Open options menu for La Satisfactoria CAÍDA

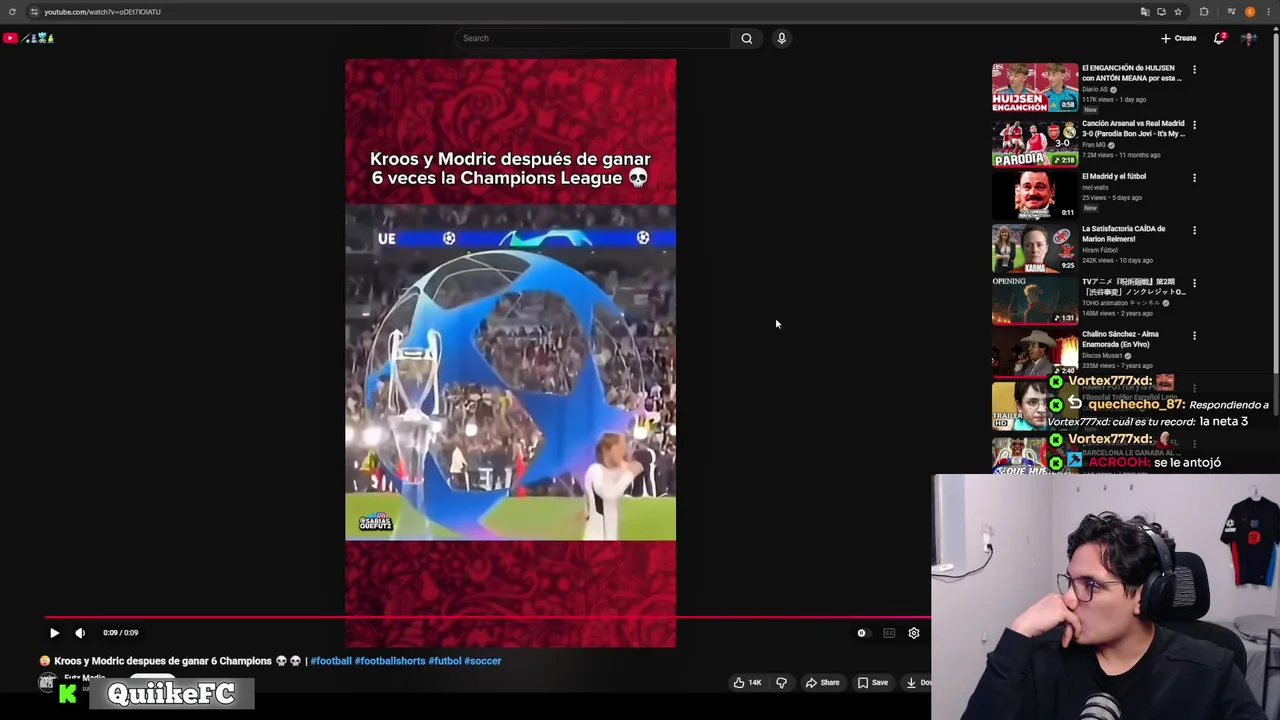(x=1194, y=230)
